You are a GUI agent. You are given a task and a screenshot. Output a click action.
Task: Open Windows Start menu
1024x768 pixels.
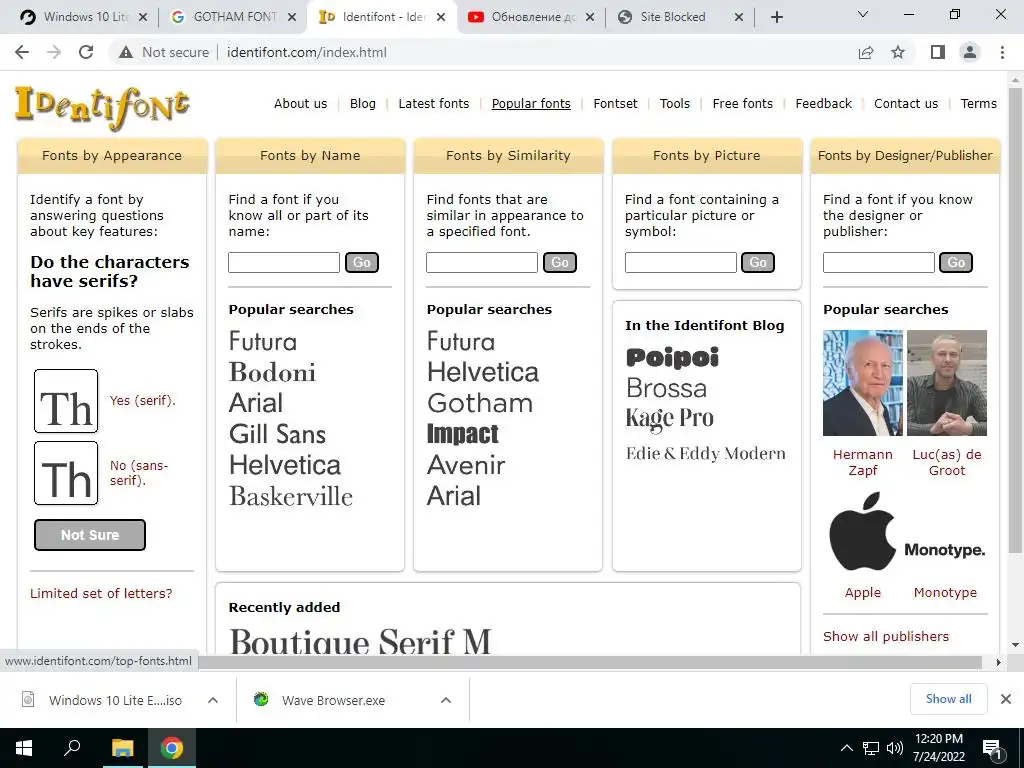24,748
